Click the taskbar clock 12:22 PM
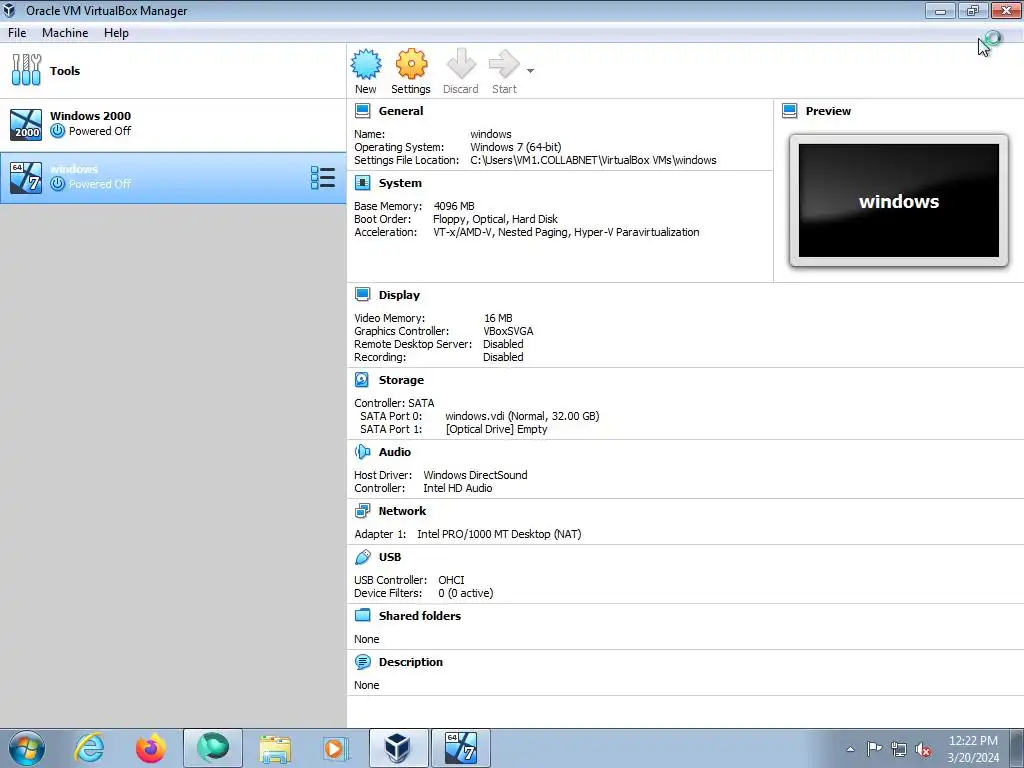 point(973,741)
